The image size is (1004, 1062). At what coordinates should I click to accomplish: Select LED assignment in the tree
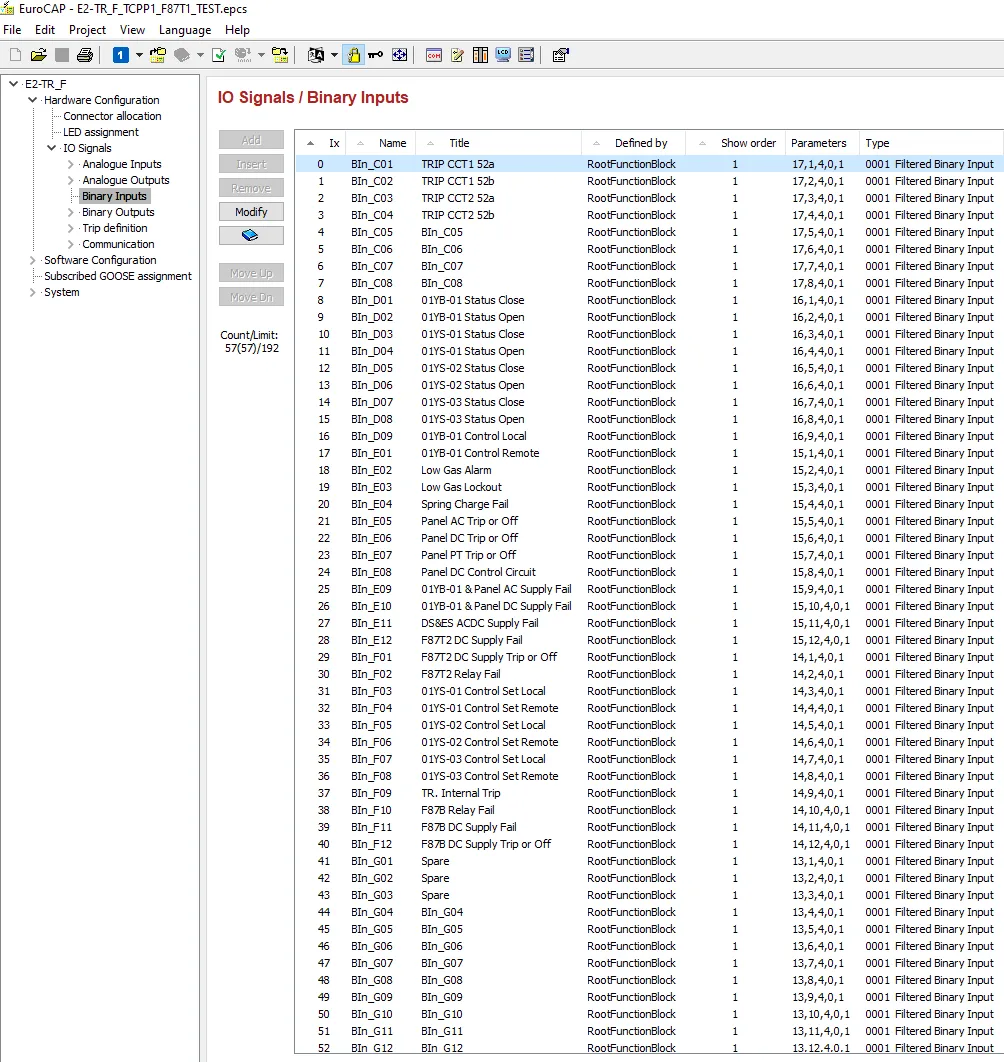(x=101, y=132)
